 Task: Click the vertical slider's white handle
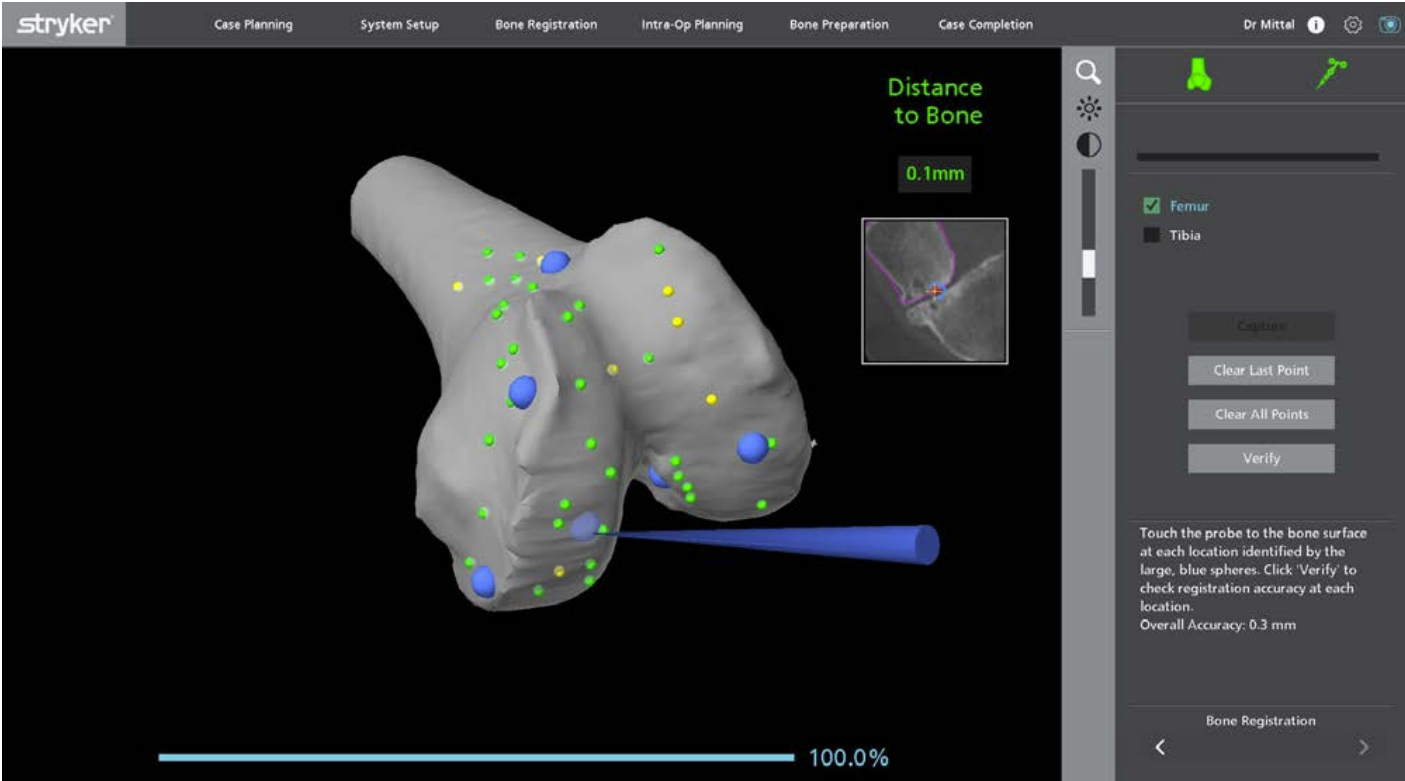point(1088,263)
